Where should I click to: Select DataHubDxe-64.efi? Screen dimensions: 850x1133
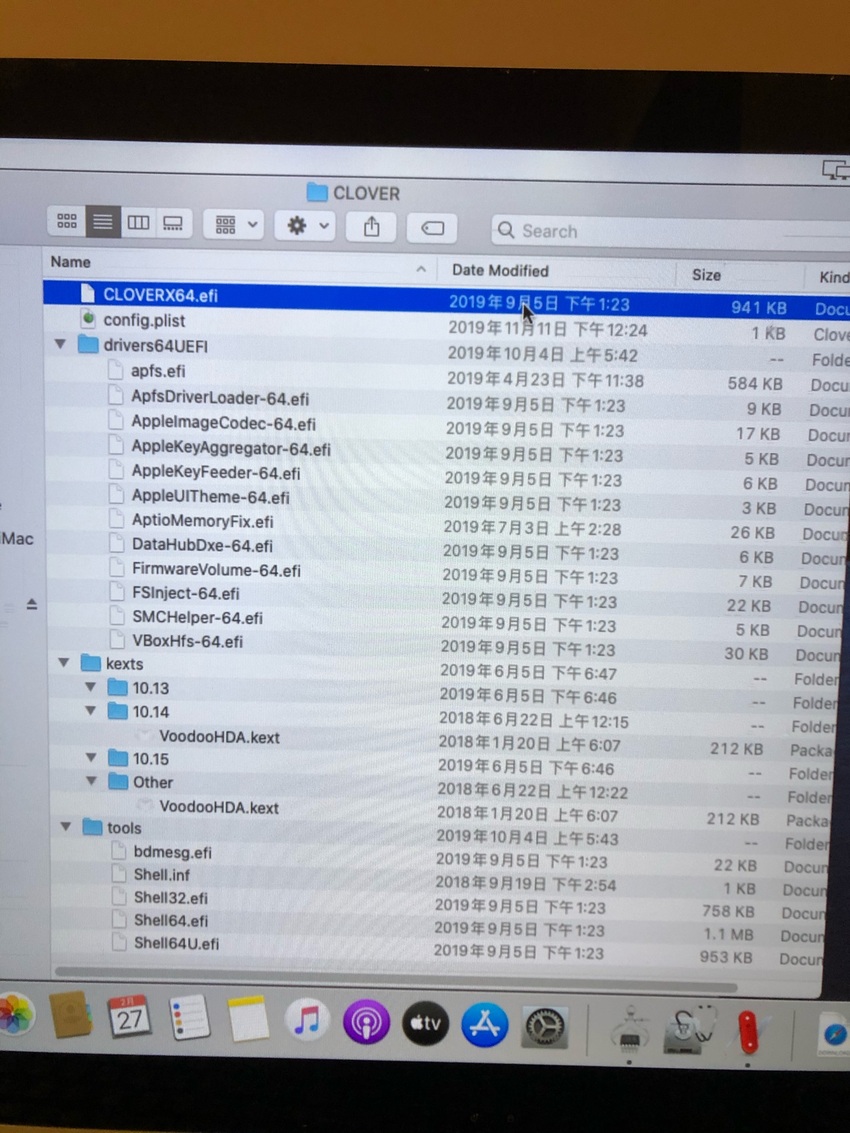coord(202,546)
